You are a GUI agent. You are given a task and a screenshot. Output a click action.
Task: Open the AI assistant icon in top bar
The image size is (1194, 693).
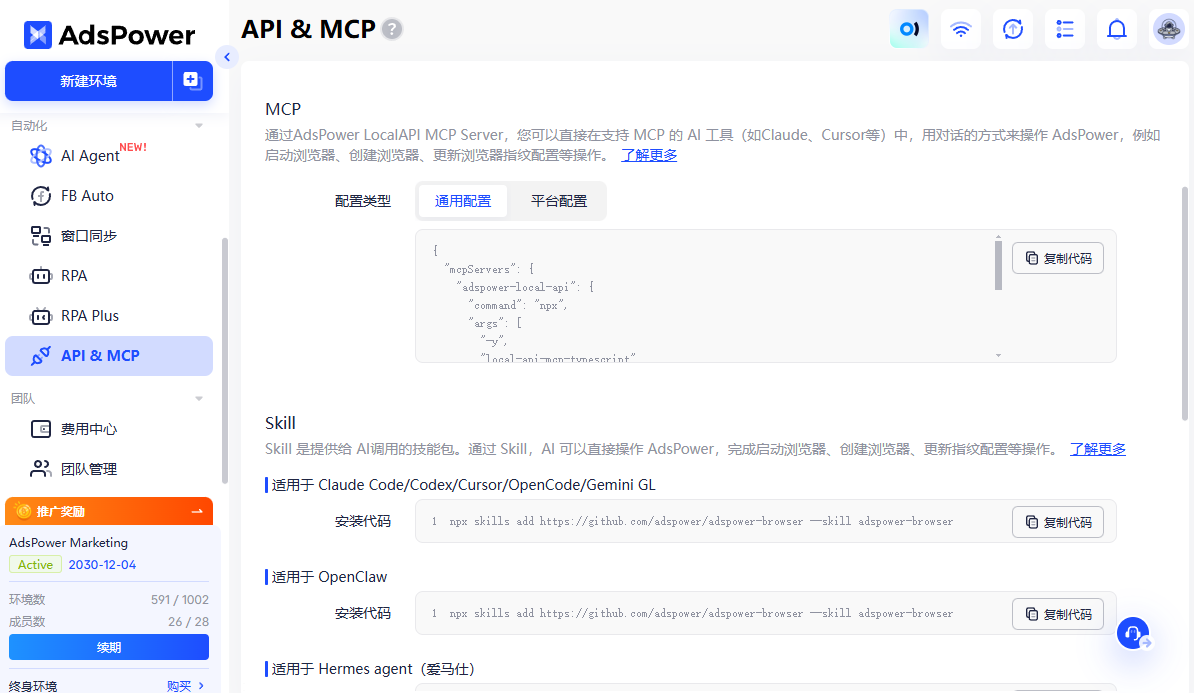(909, 29)
